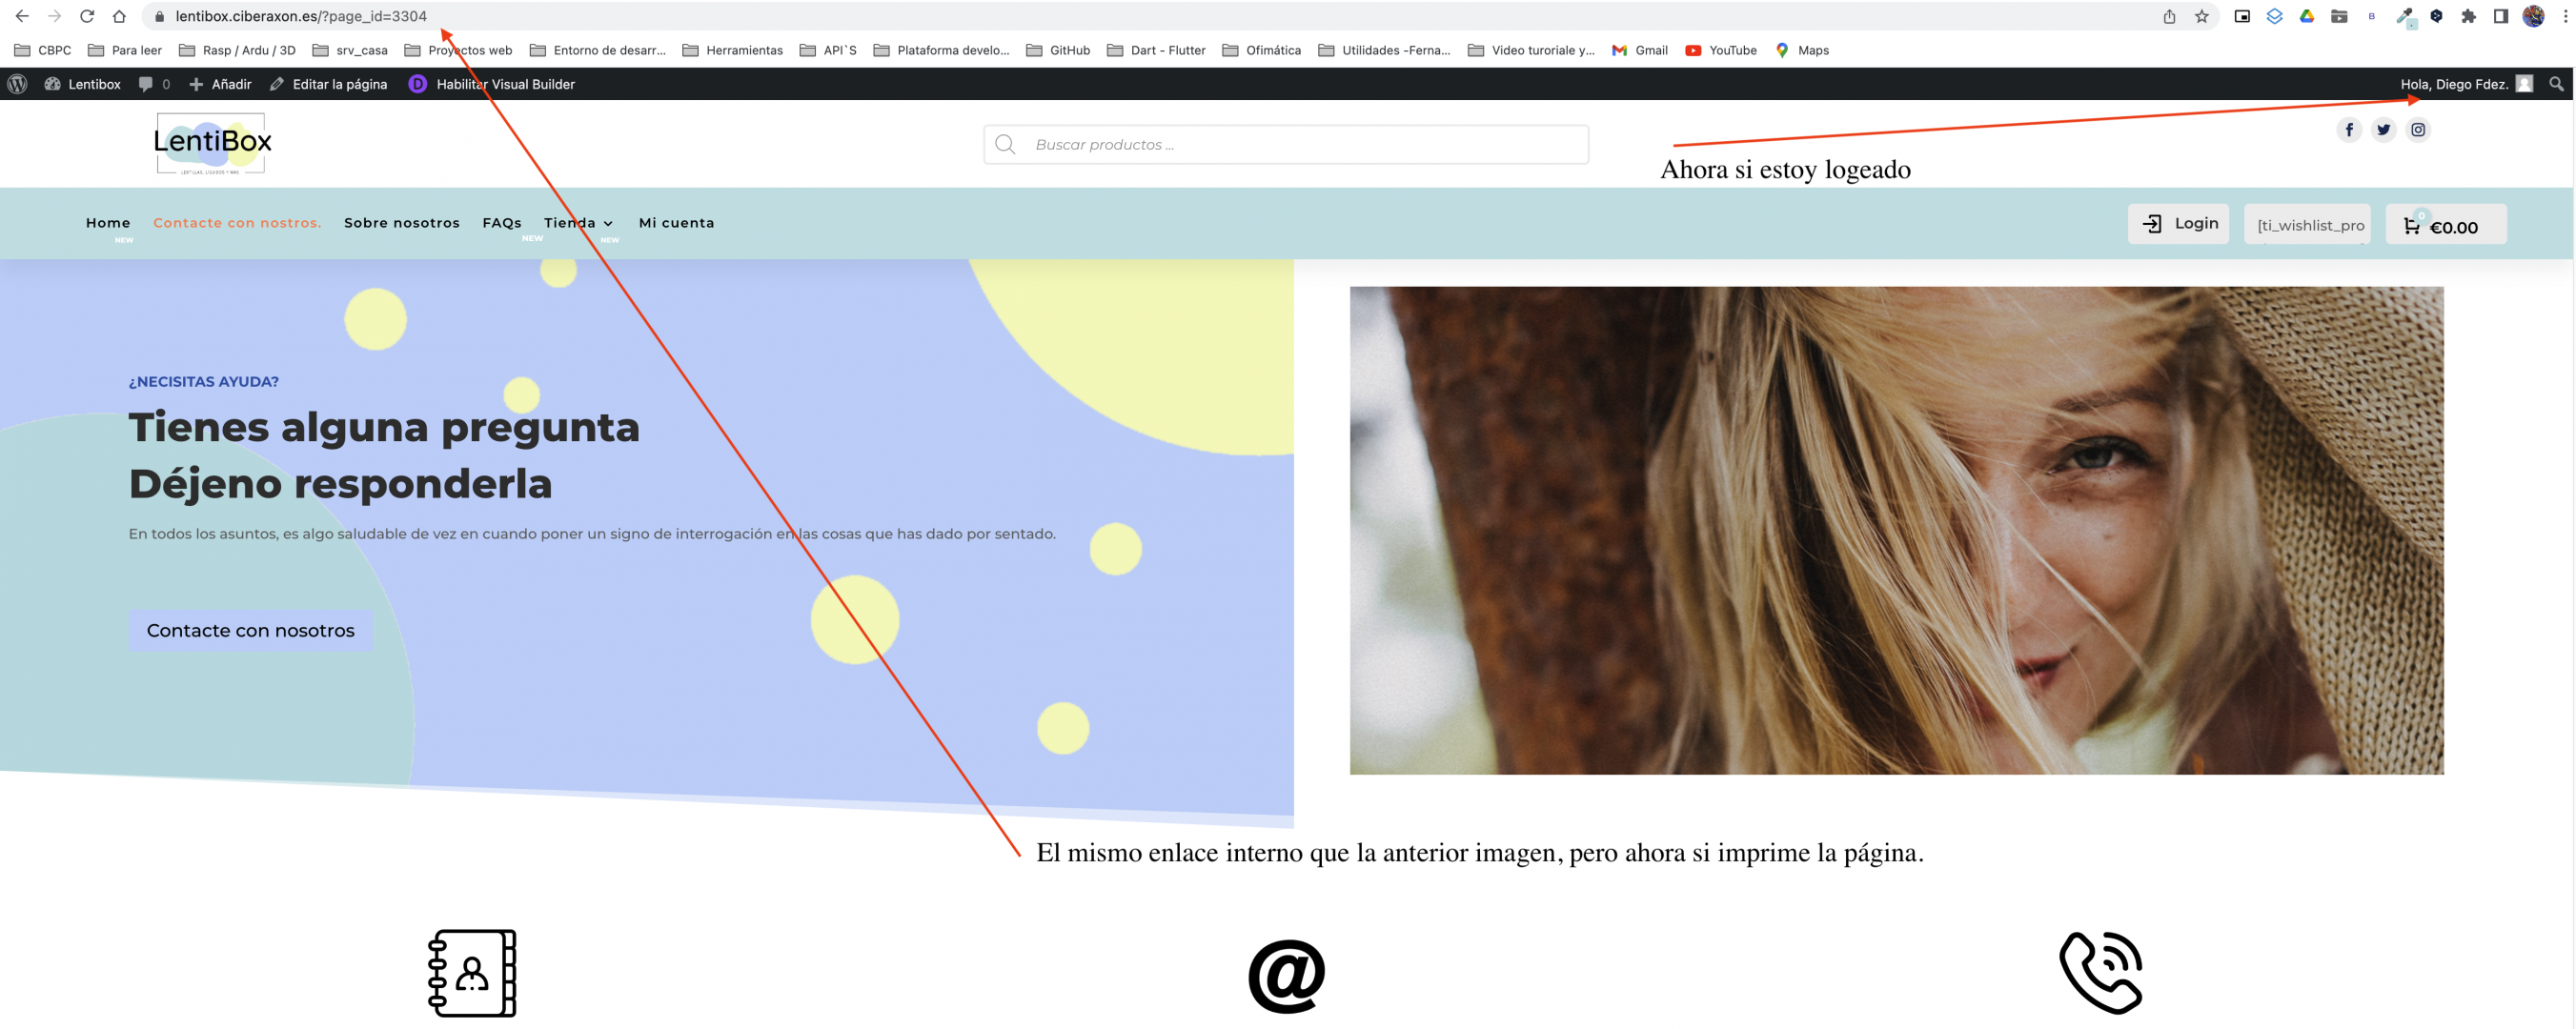Click Añadir in the WordPress admin bar
The height and width of the screenshot is (1029, 2576).
[220, 84]
